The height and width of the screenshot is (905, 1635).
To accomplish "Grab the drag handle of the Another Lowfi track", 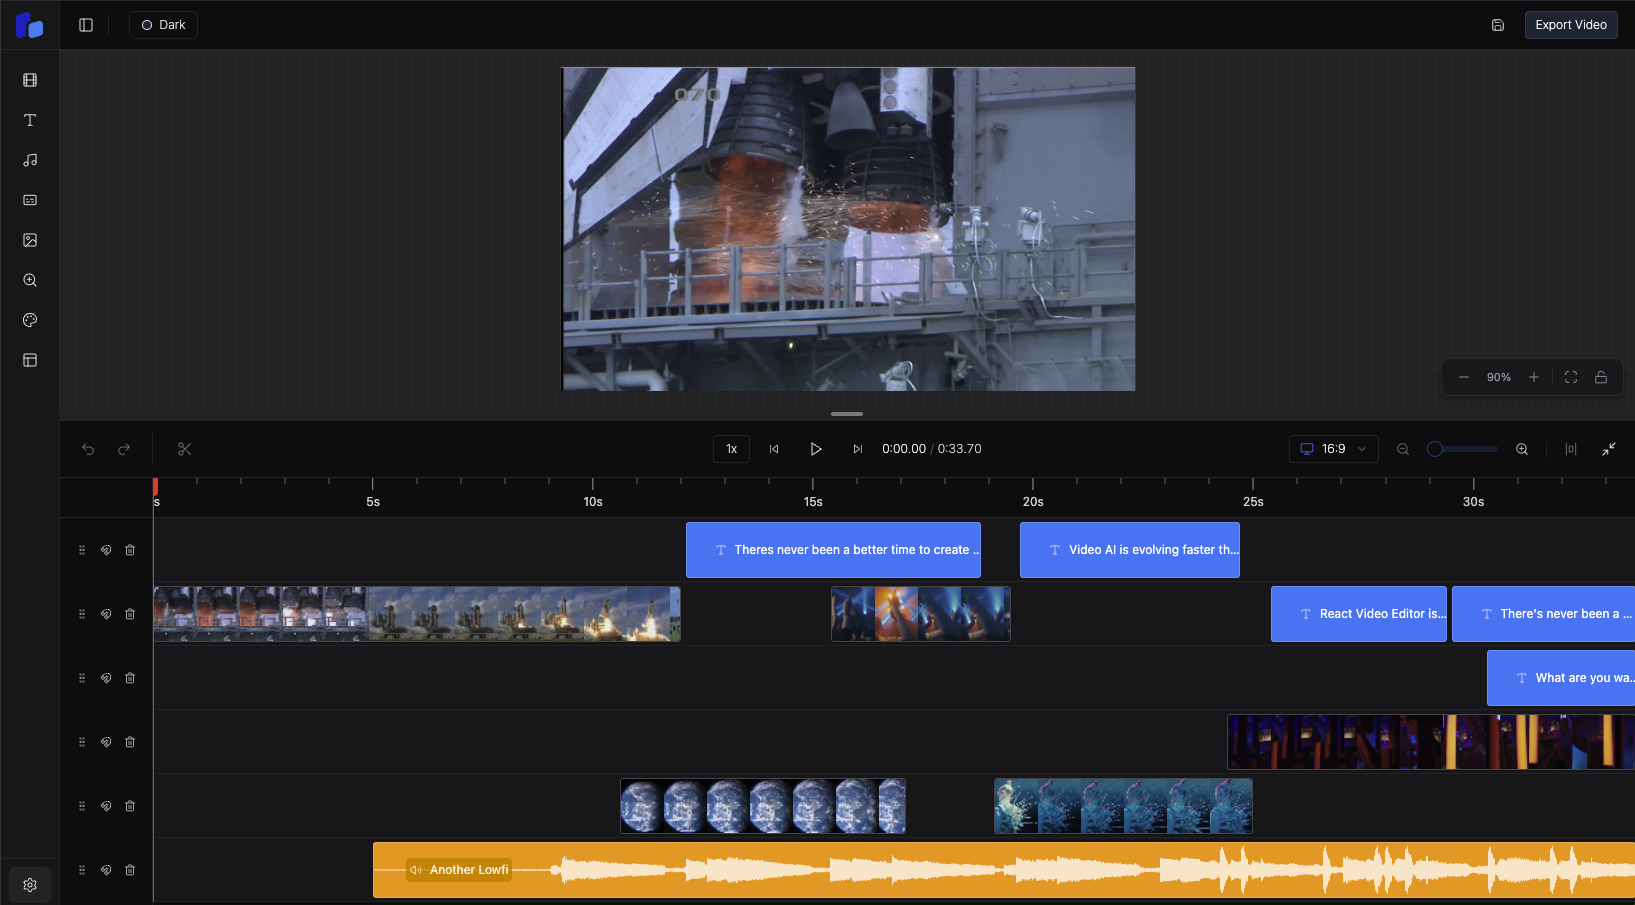I will pyautogui.click(x=82, y=870).
